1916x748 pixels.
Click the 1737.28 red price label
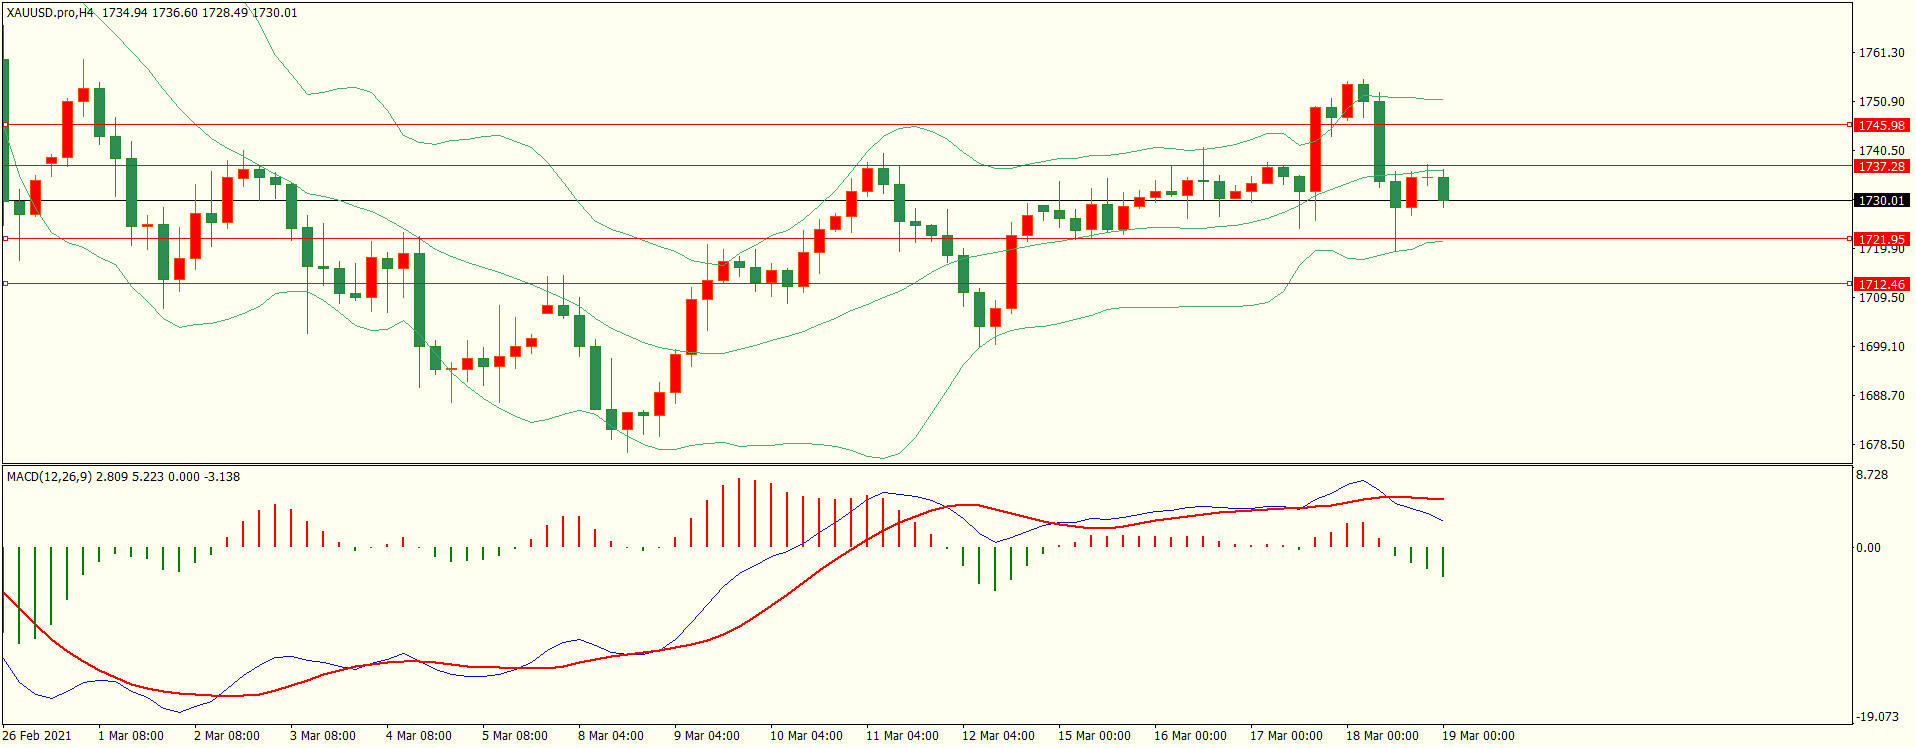click(x=1881, y=166)
